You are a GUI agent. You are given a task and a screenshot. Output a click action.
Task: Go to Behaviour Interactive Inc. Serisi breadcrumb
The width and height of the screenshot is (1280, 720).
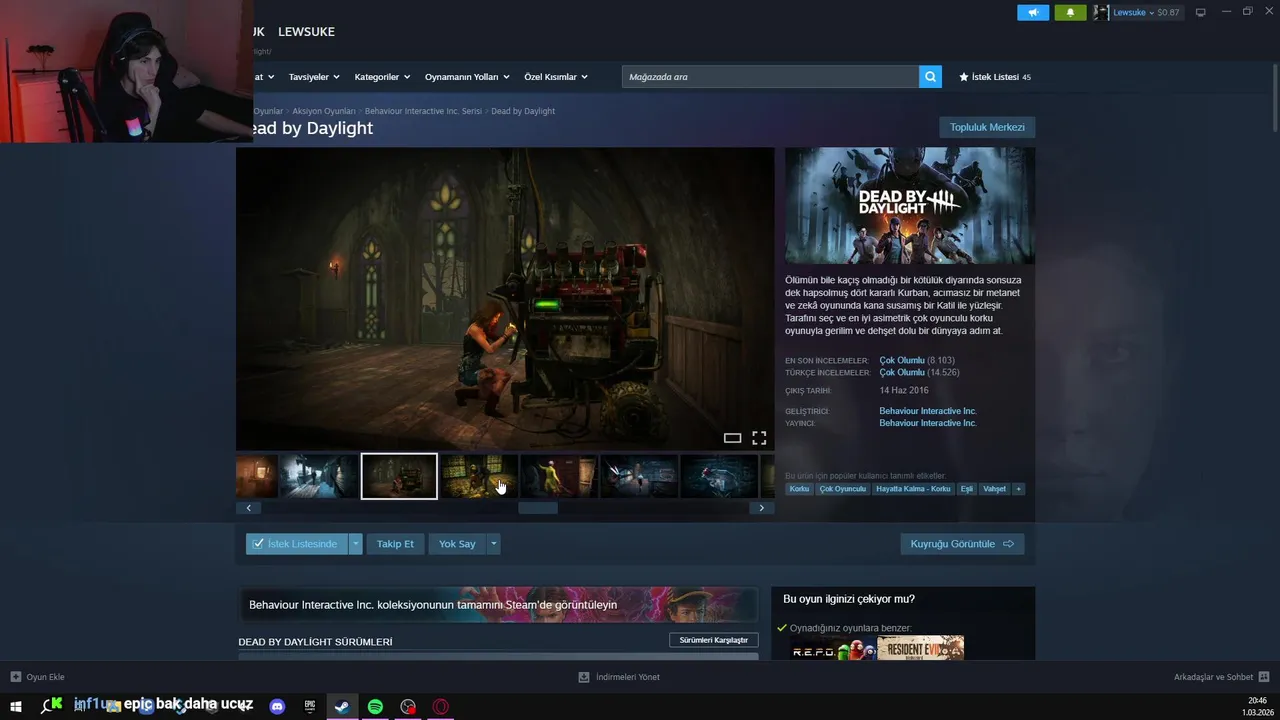click(423, 111)
